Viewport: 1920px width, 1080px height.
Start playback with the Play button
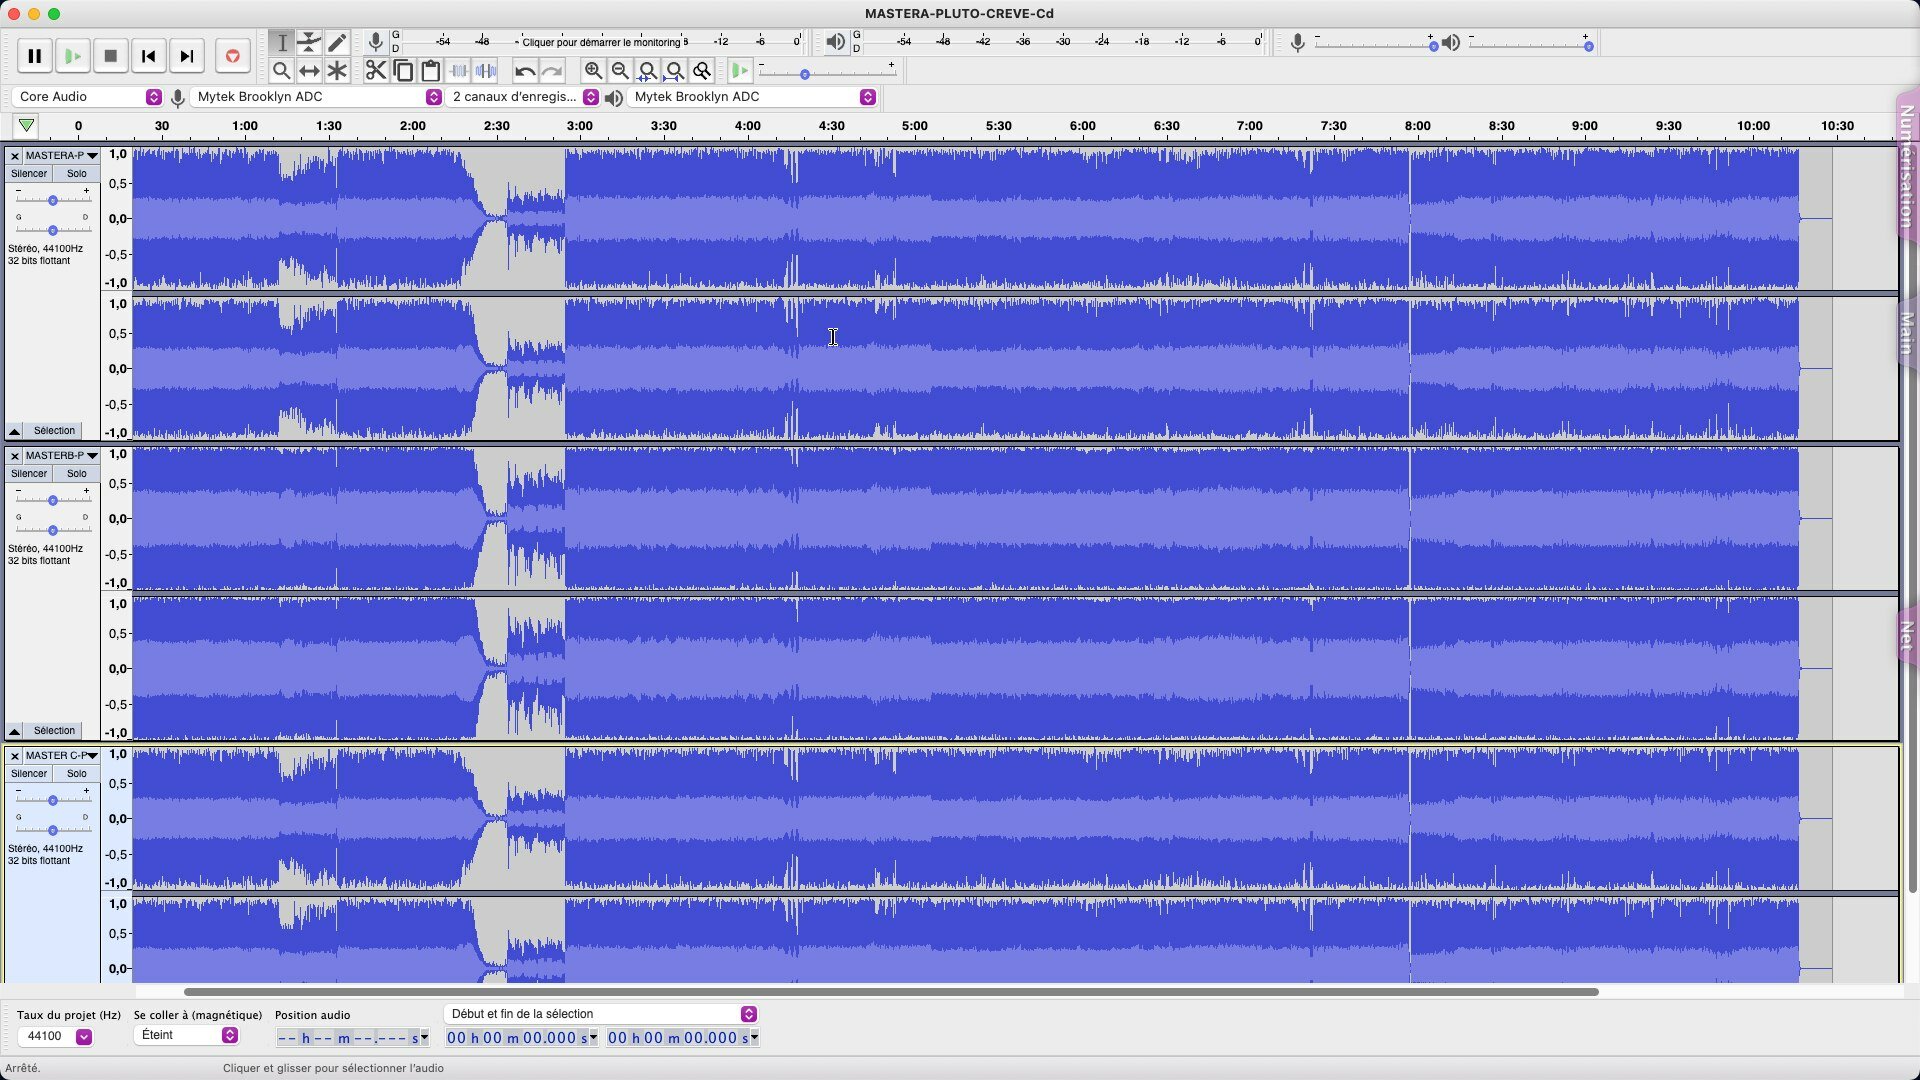pyautogui.click(x=72, y=56)
